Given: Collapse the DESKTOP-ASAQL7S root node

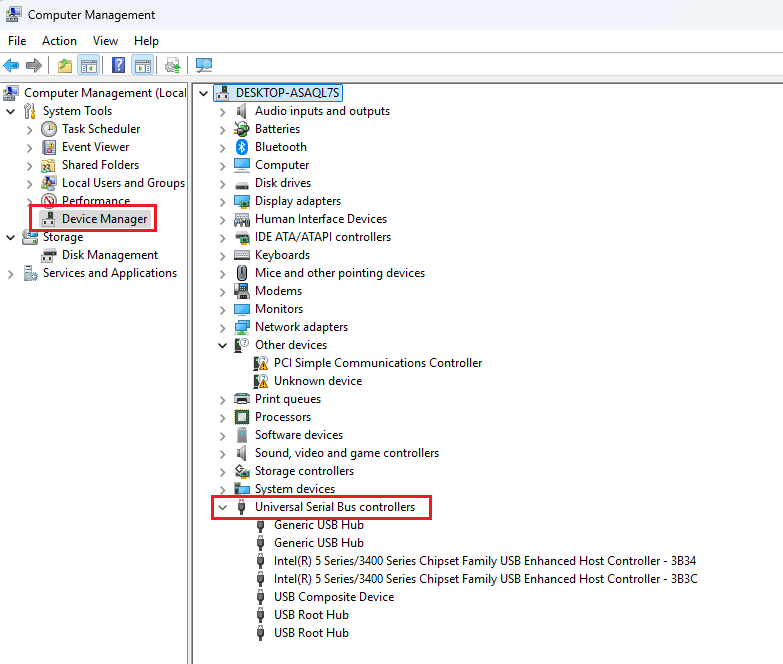Looking at the screenshot, I should (x=203, y=93).
